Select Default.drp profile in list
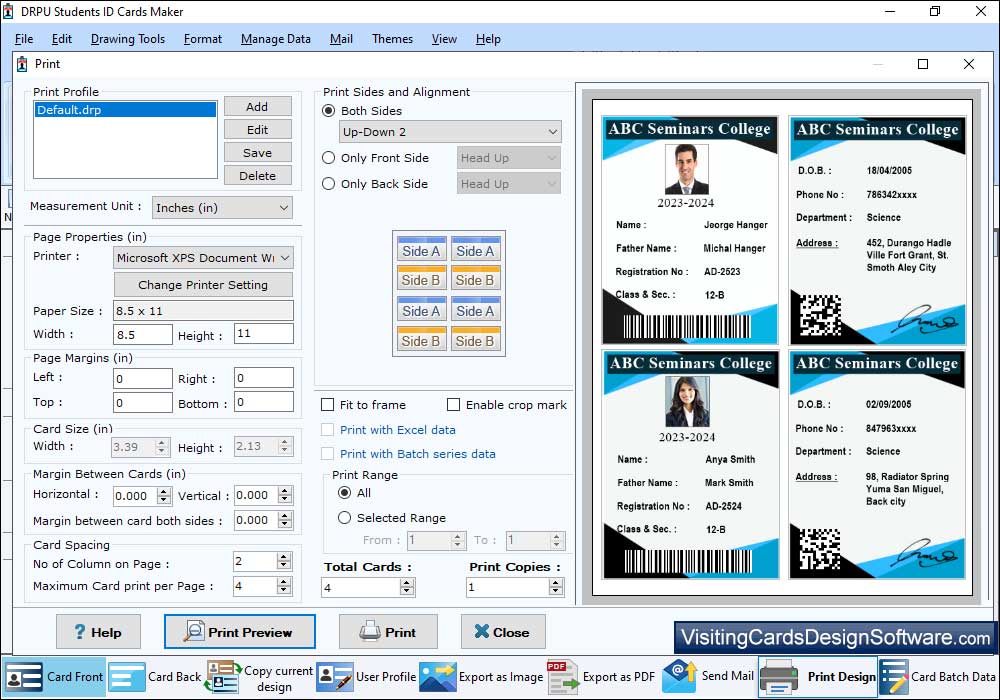 pyautogui.click(x=125, y=110)
